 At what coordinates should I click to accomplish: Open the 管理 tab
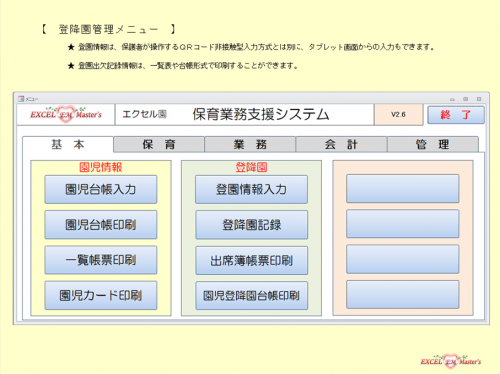(x=433, y=144)
